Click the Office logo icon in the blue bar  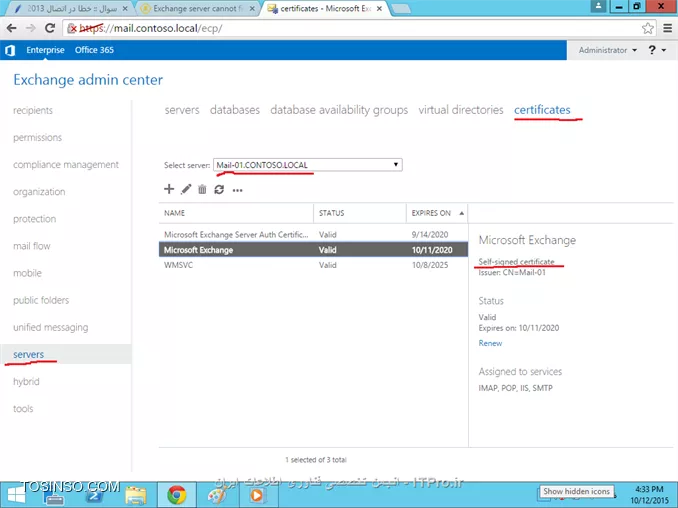[10, 51]
